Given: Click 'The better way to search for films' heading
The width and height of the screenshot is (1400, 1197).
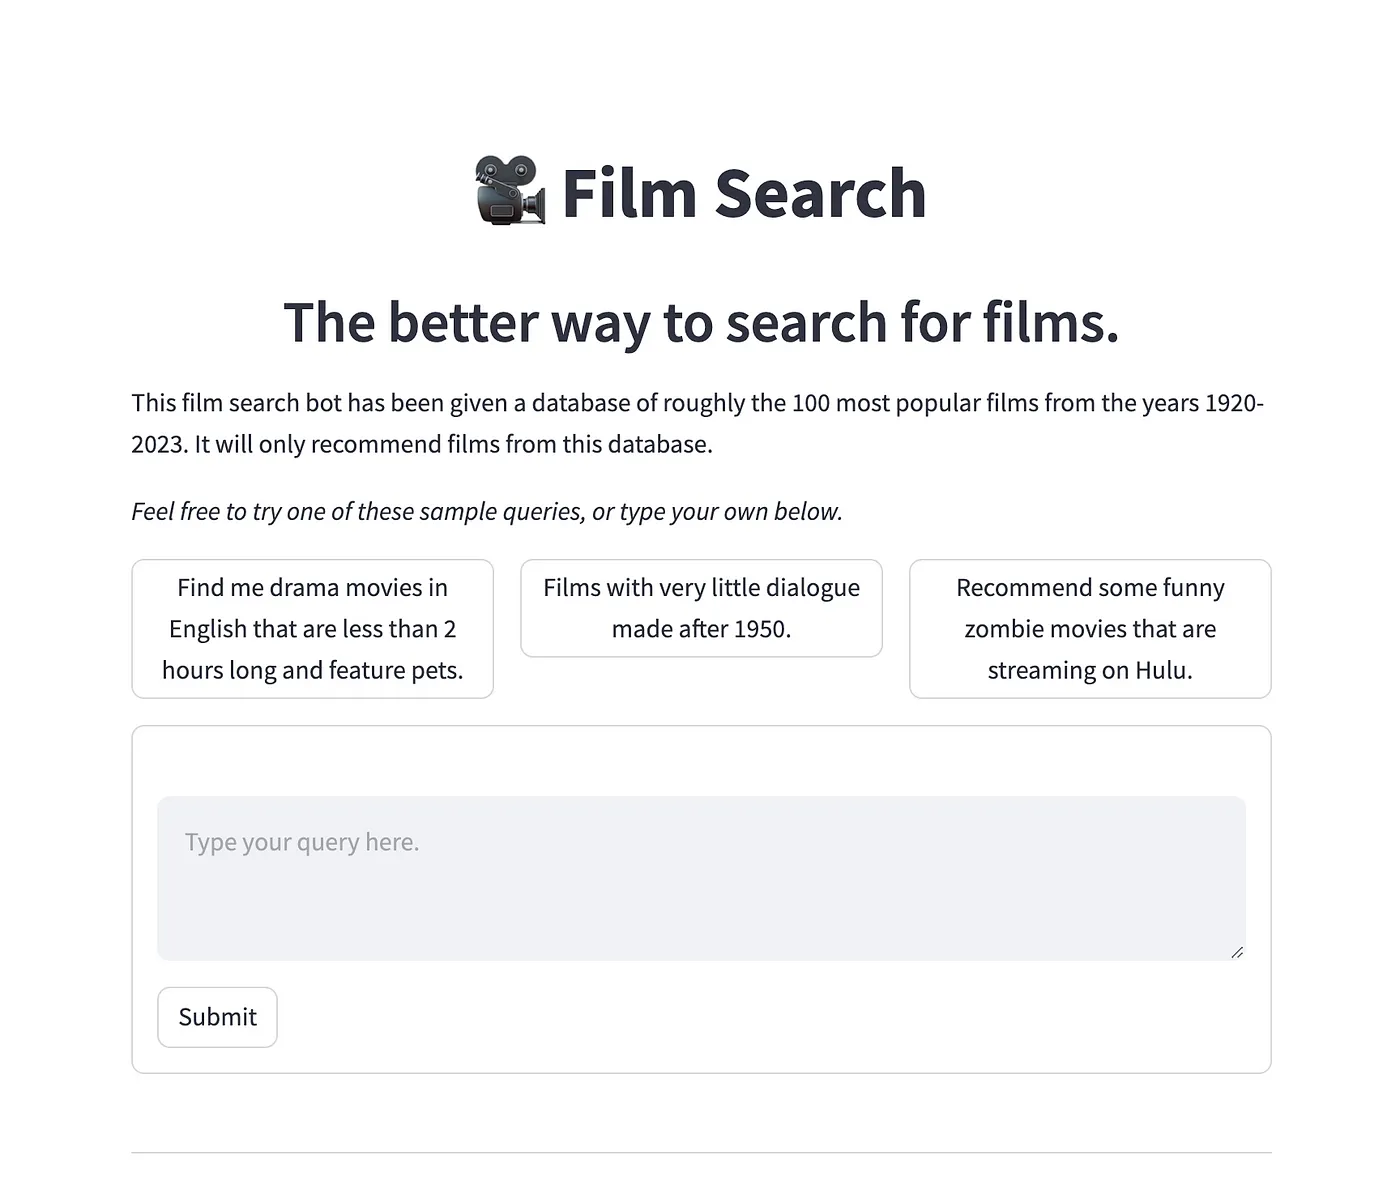Looking at the screenshot, I should (x=701, y=322).
